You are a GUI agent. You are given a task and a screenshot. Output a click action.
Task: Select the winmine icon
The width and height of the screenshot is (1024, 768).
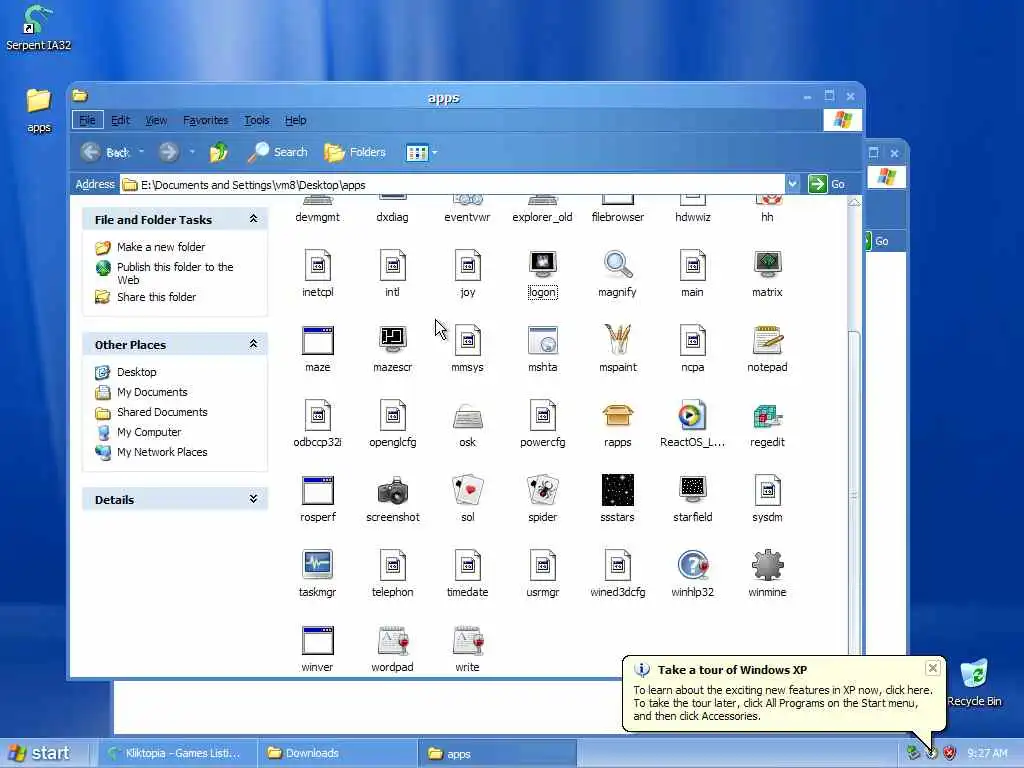767,565
